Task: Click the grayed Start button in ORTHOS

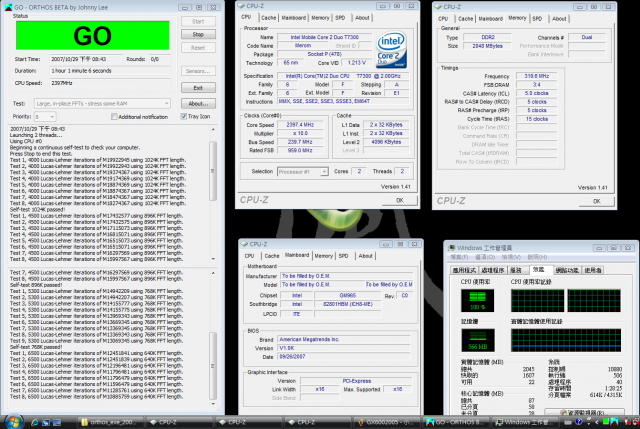Action: click(198, 22)
